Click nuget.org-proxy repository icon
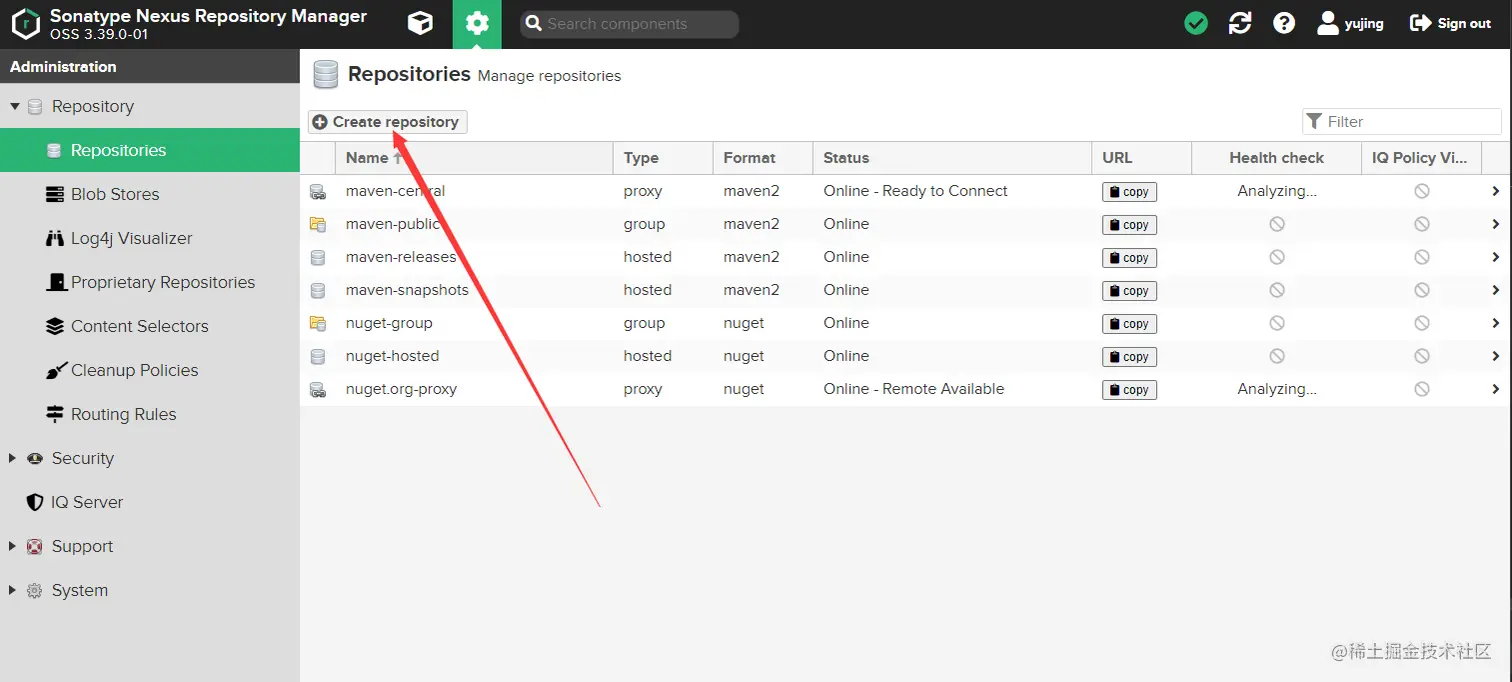Screen dimensions: 1512x682 [318, 389]
